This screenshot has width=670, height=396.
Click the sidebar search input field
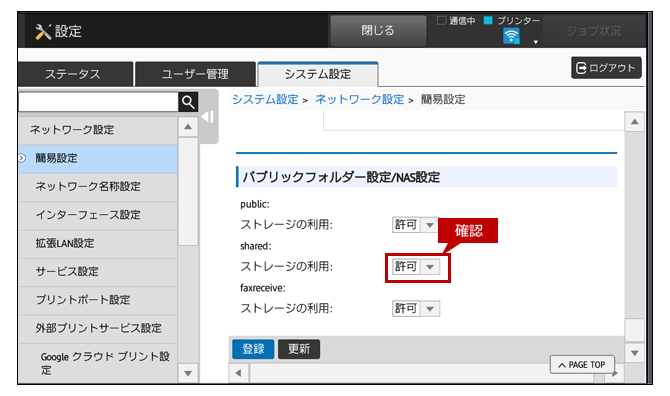coord(98,102)
